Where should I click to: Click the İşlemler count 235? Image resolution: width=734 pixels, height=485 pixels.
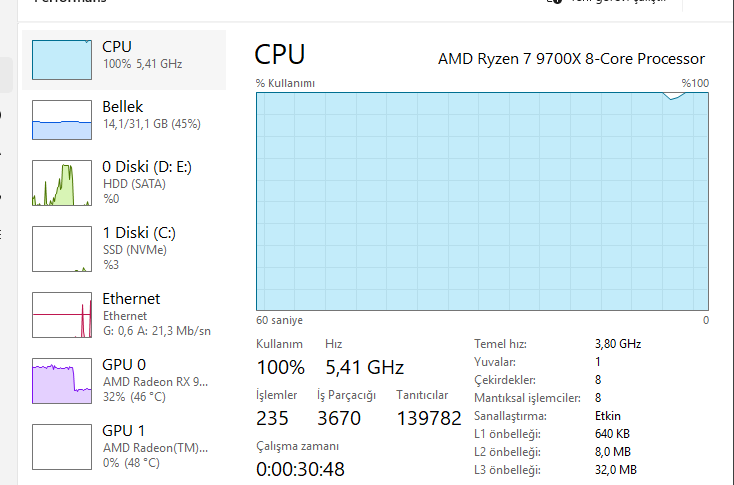click(272, 418)
